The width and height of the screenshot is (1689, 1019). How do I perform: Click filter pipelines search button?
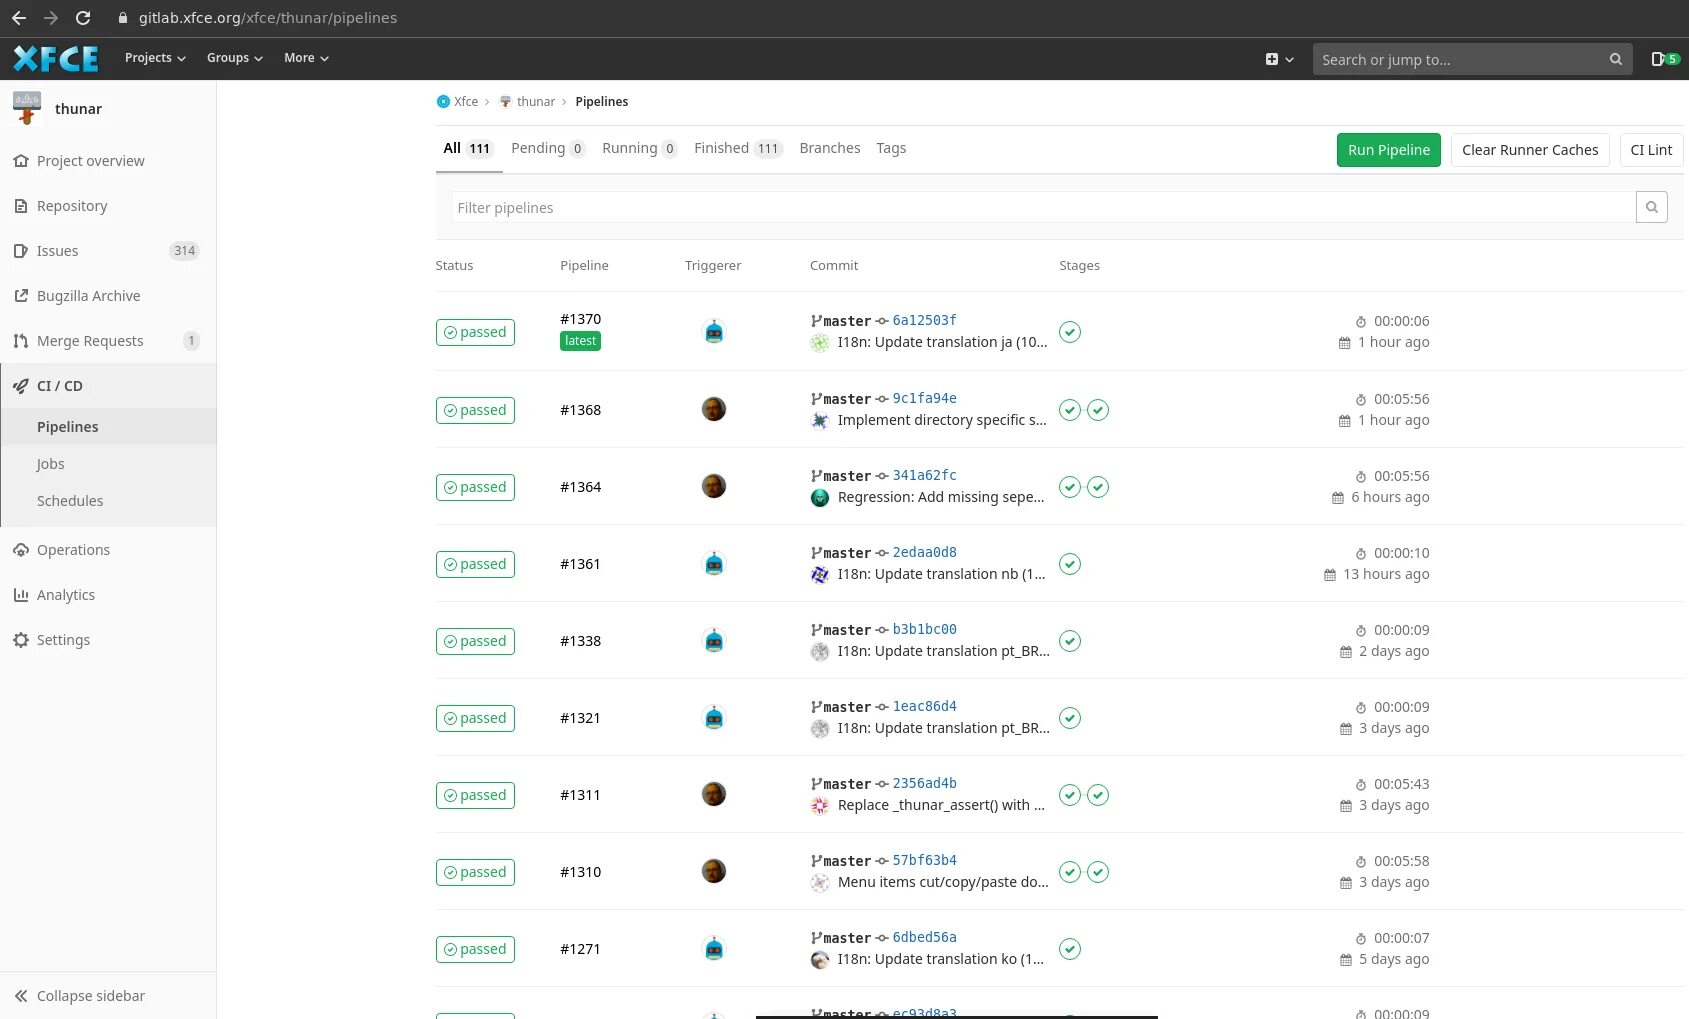1651,207
